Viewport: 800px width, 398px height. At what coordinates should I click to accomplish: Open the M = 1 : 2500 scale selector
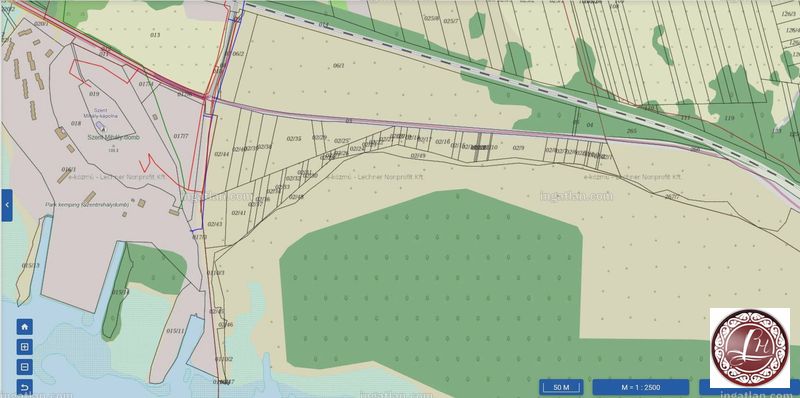click(x=640, y=387)
